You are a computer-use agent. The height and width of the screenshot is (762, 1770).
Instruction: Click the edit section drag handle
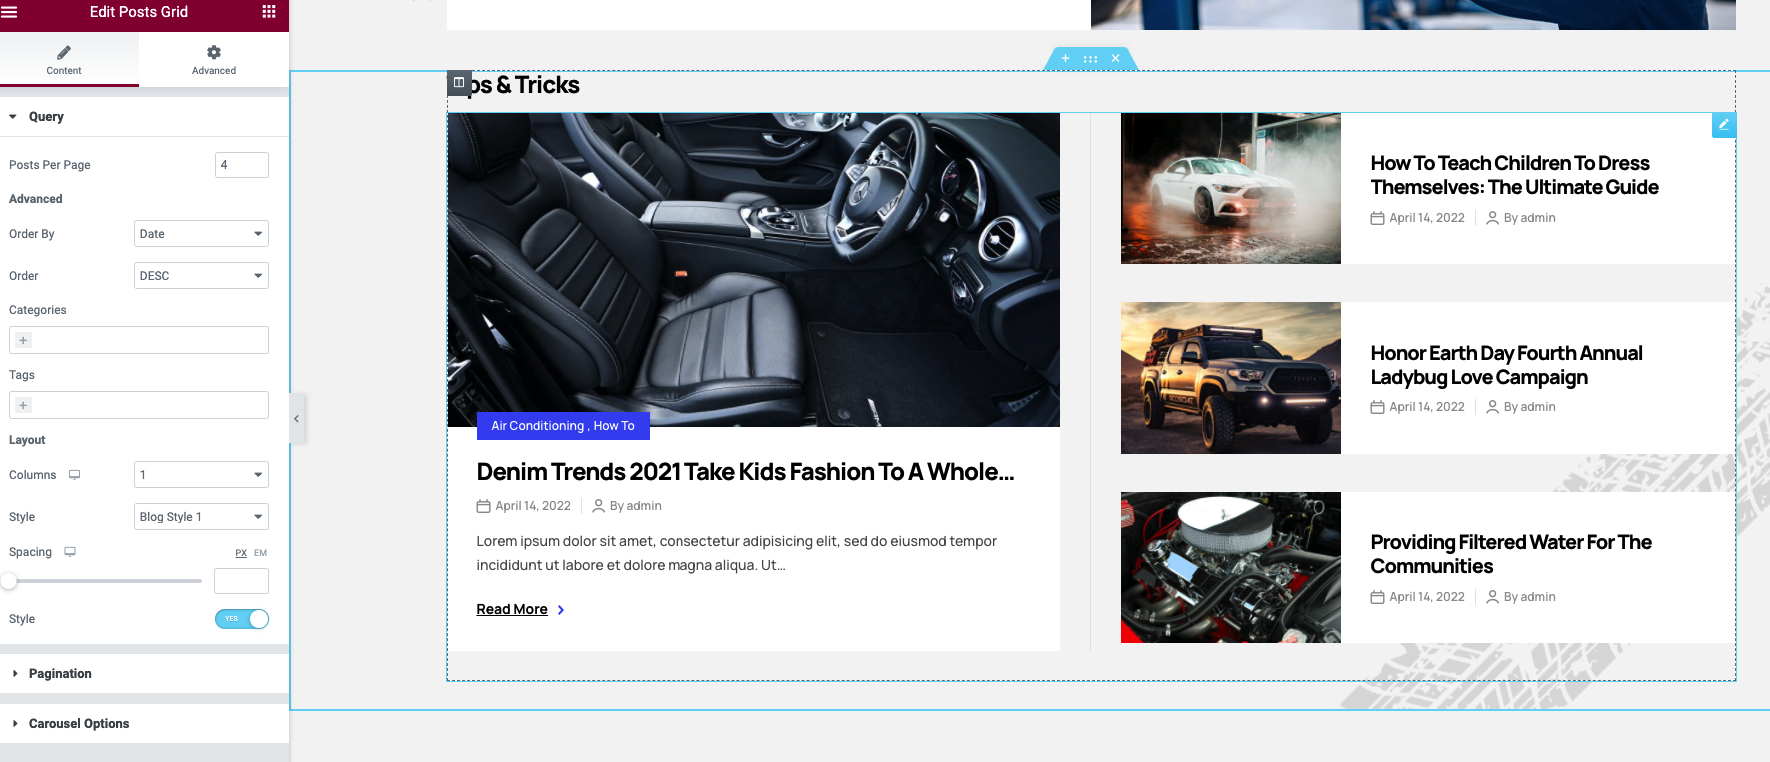point(1090,59)
